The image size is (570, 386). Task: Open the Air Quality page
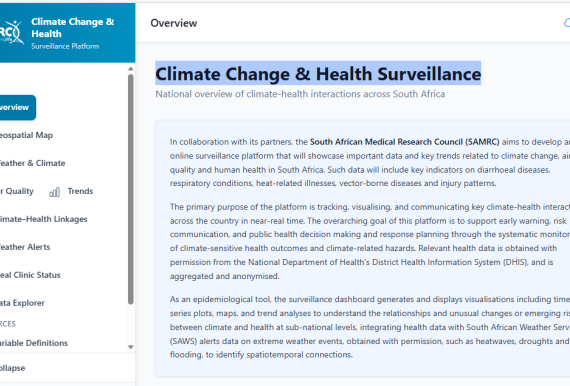17,191
